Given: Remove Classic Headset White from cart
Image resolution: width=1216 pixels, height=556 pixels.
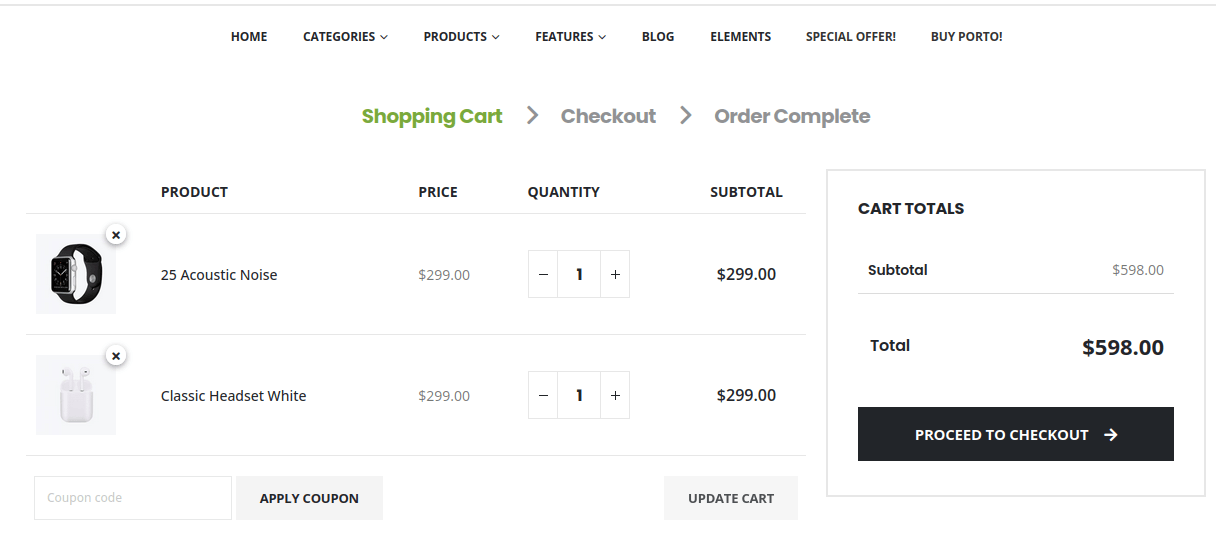Looking at the screenshot, I should pos(116,356).
